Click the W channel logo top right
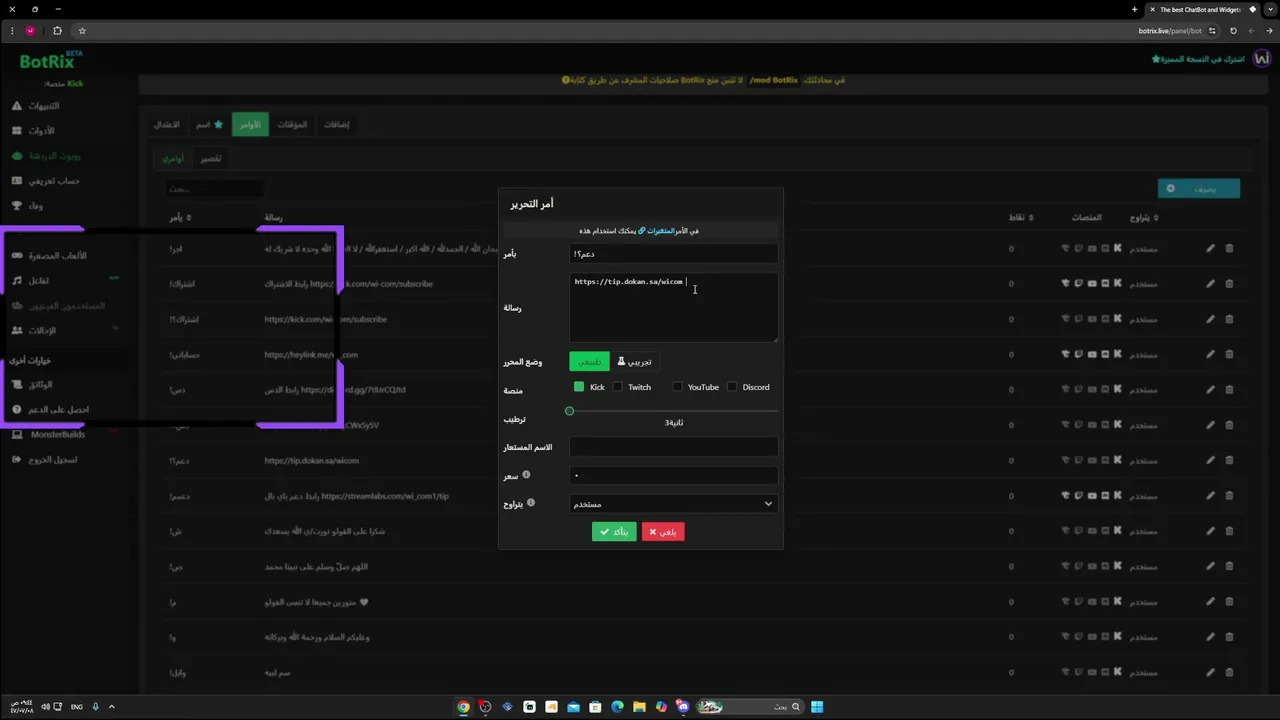This screenshot has width=1280, height=720. click(x=1261, y=59)
